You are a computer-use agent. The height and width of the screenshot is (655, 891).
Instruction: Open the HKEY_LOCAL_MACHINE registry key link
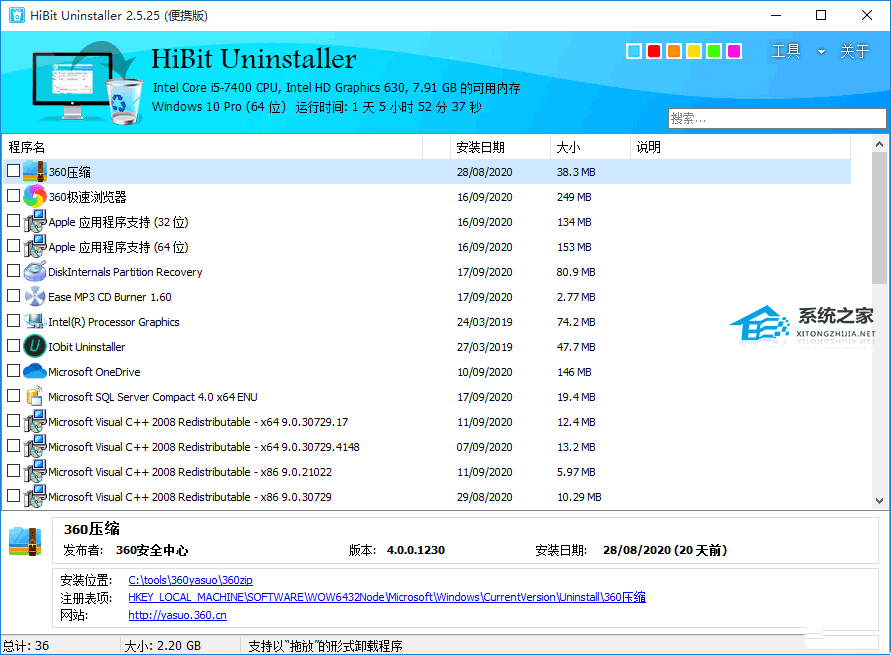[387, 597]
